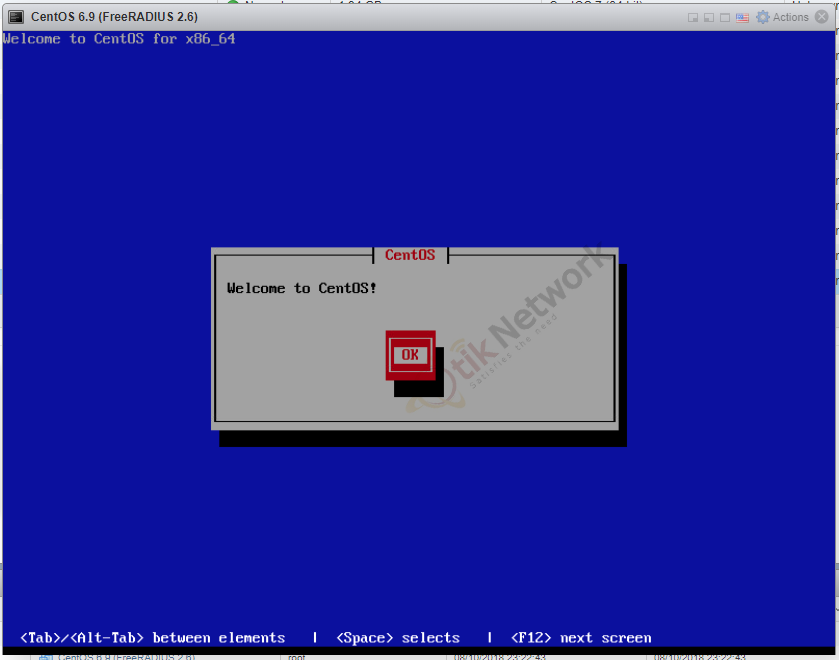Click the "Welcome to CentOS!" dialog message
839x660 pixels.
[x=302, y=288]
